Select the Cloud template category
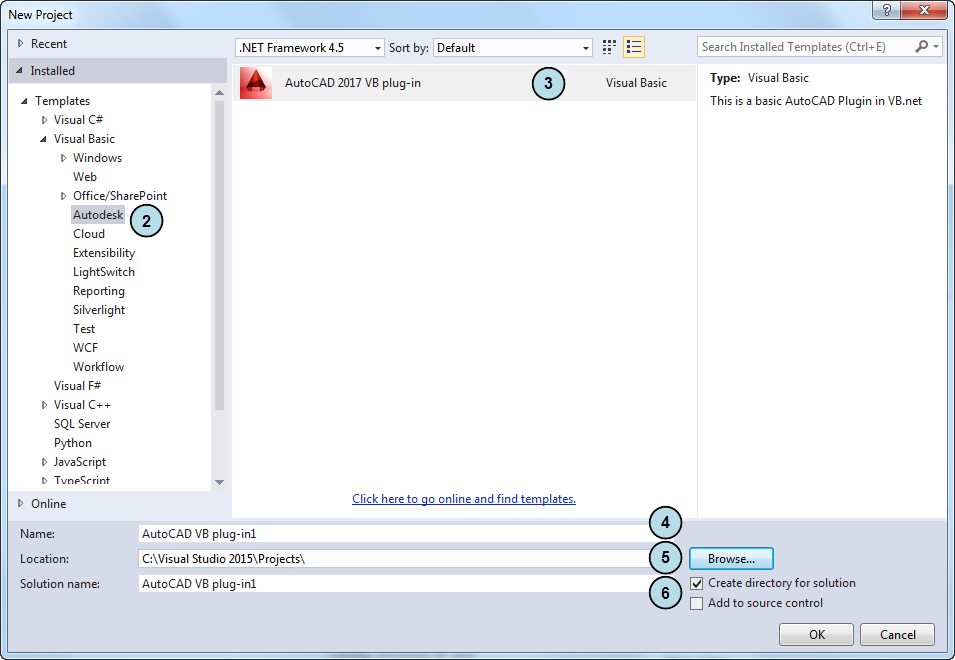The height and width of the screenshot is (660, 955). click(89, 234)
